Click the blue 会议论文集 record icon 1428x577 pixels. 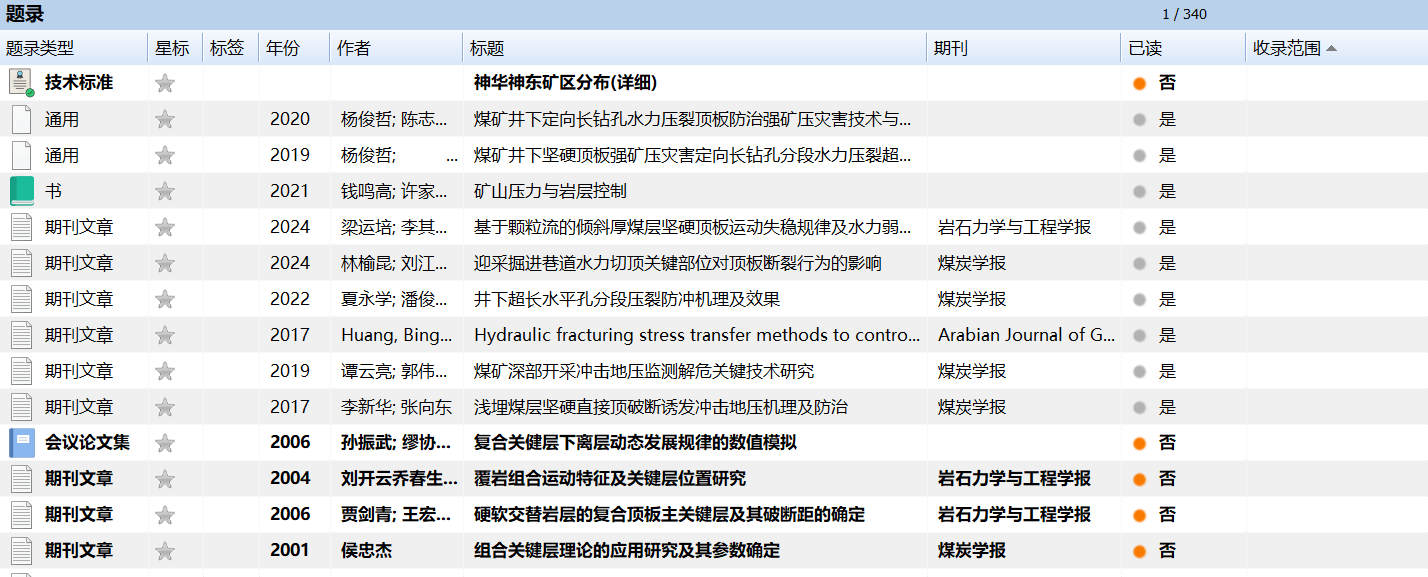(x=21, y=443)
